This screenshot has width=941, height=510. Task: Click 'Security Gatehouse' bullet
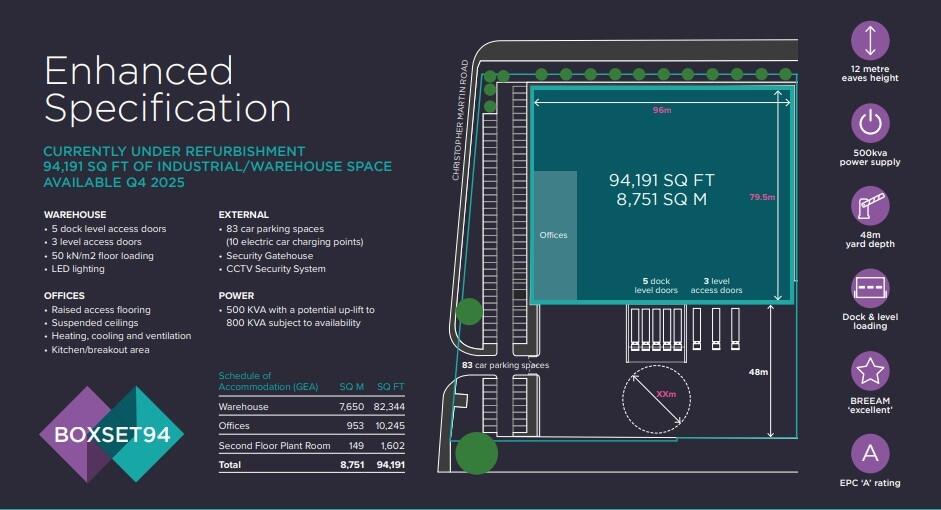(x=266, y=256)
